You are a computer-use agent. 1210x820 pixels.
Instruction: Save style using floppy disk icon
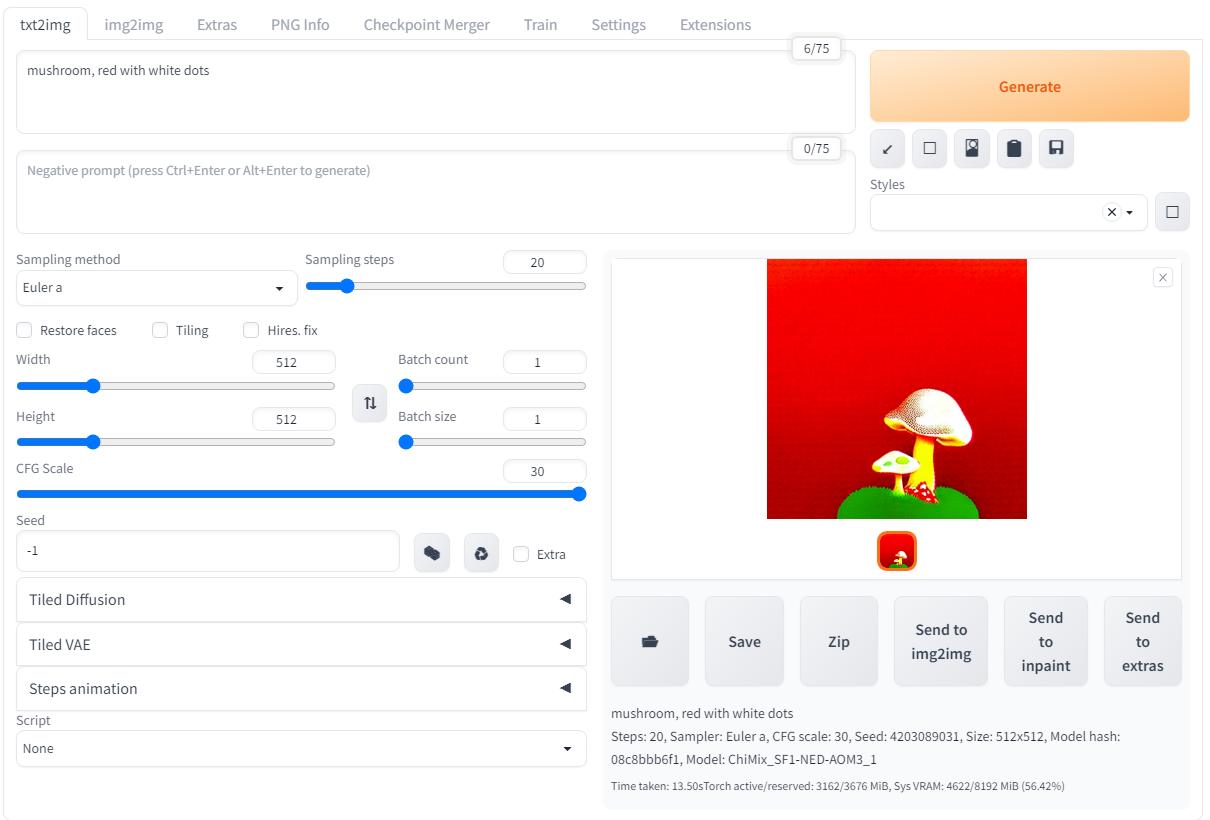click(x=1056, y=149)
